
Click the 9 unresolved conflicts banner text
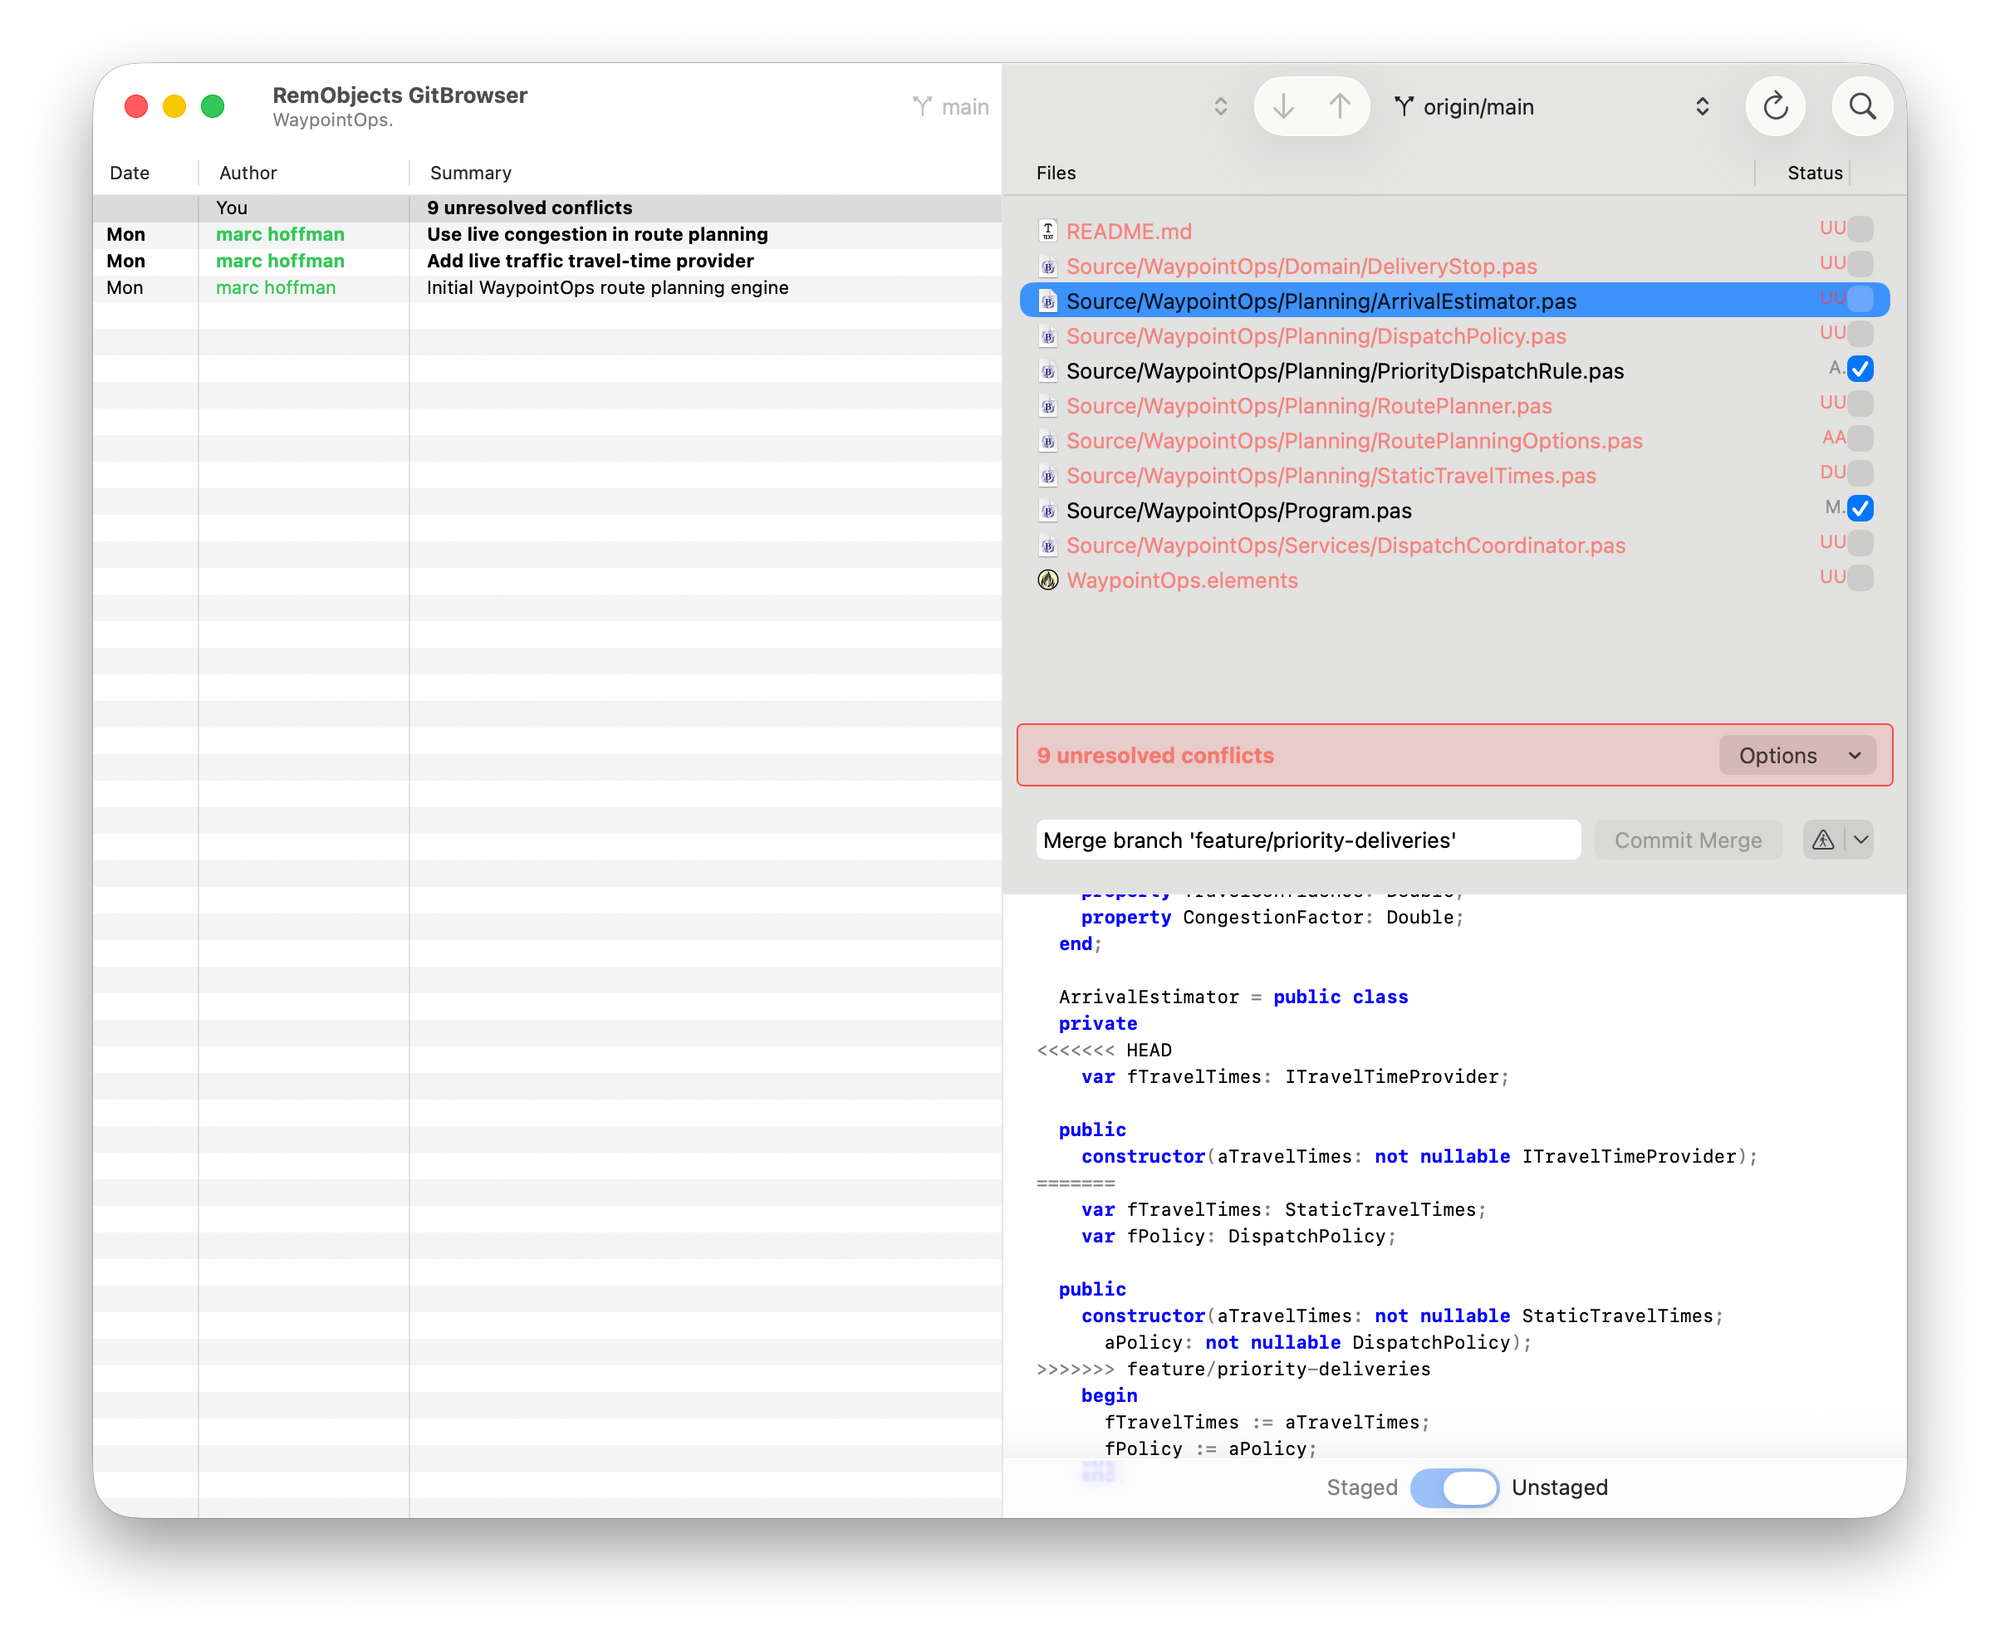1155,755
